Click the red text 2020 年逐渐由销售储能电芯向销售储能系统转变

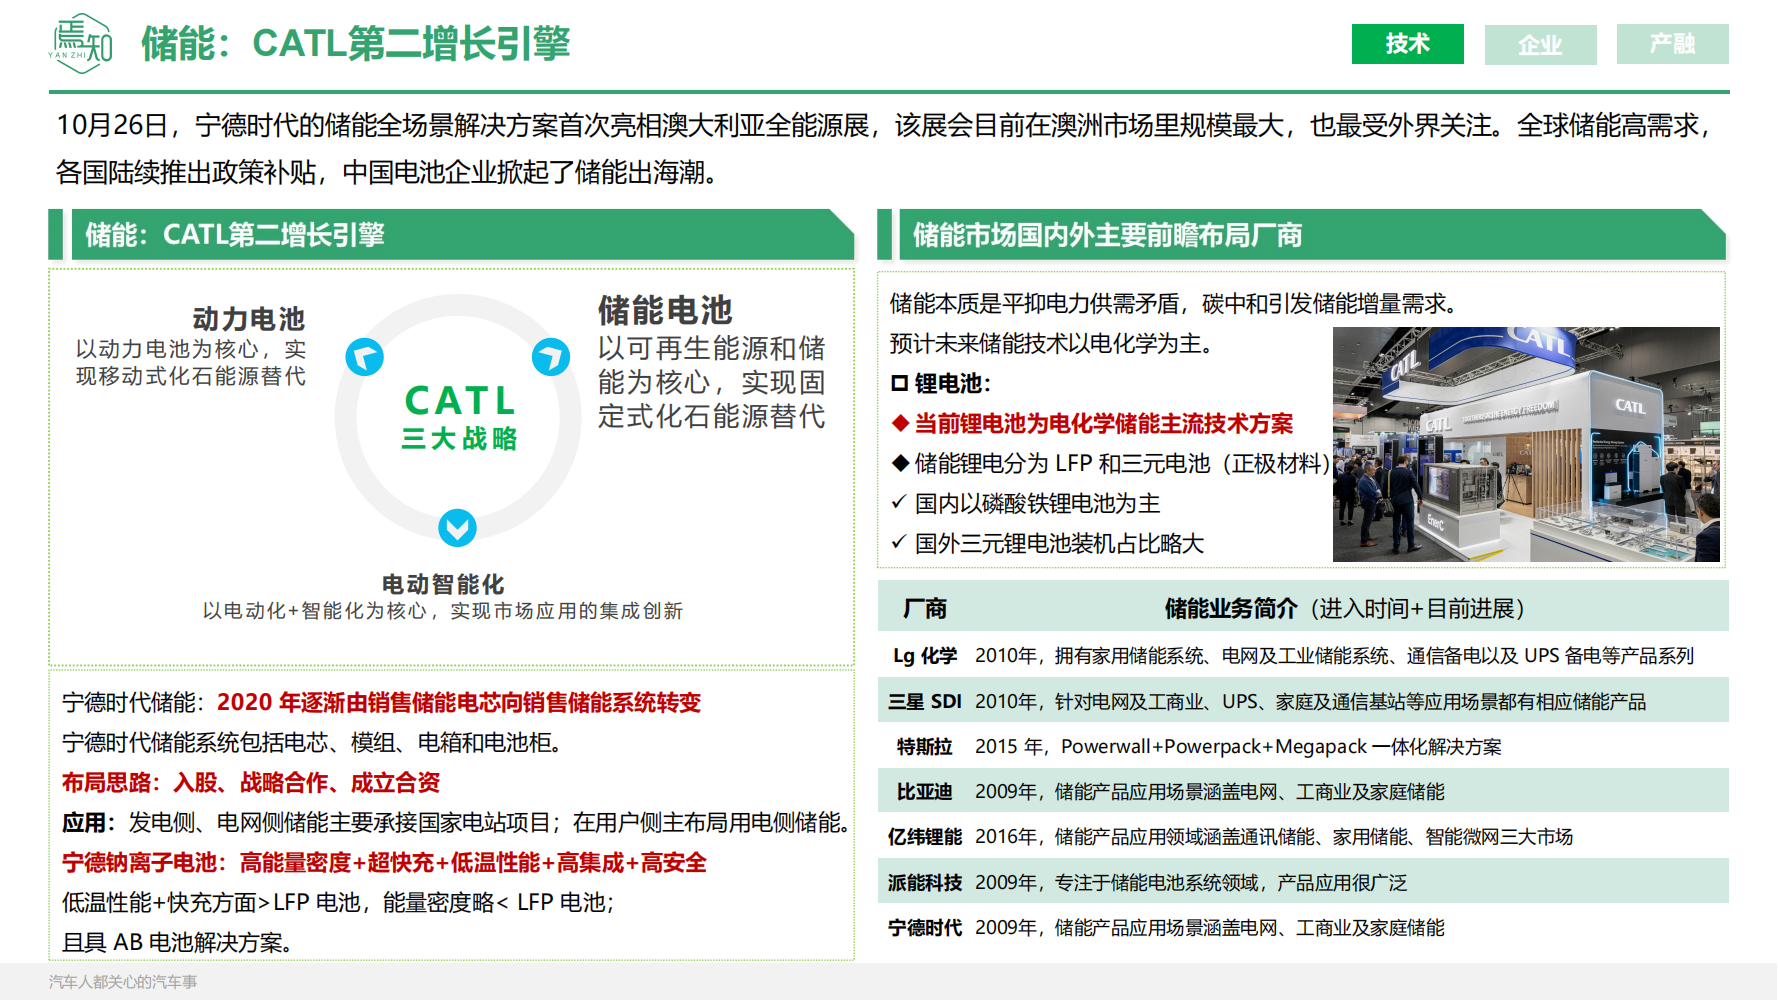point(459,702)
